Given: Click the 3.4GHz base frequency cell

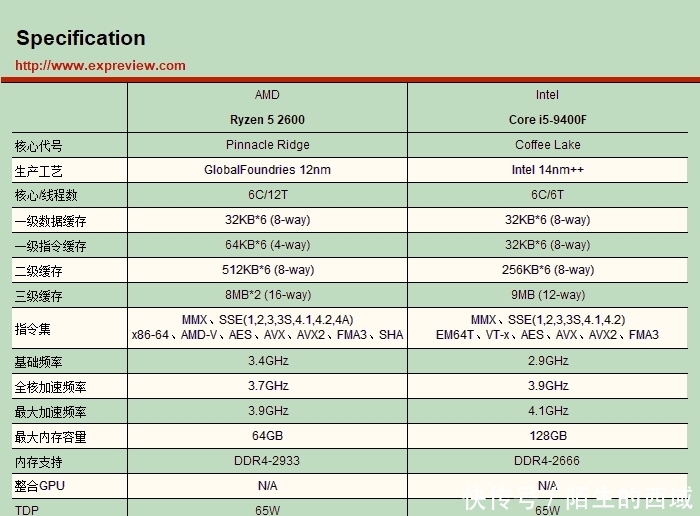Looking at the screenshot, I should (267, 361).
